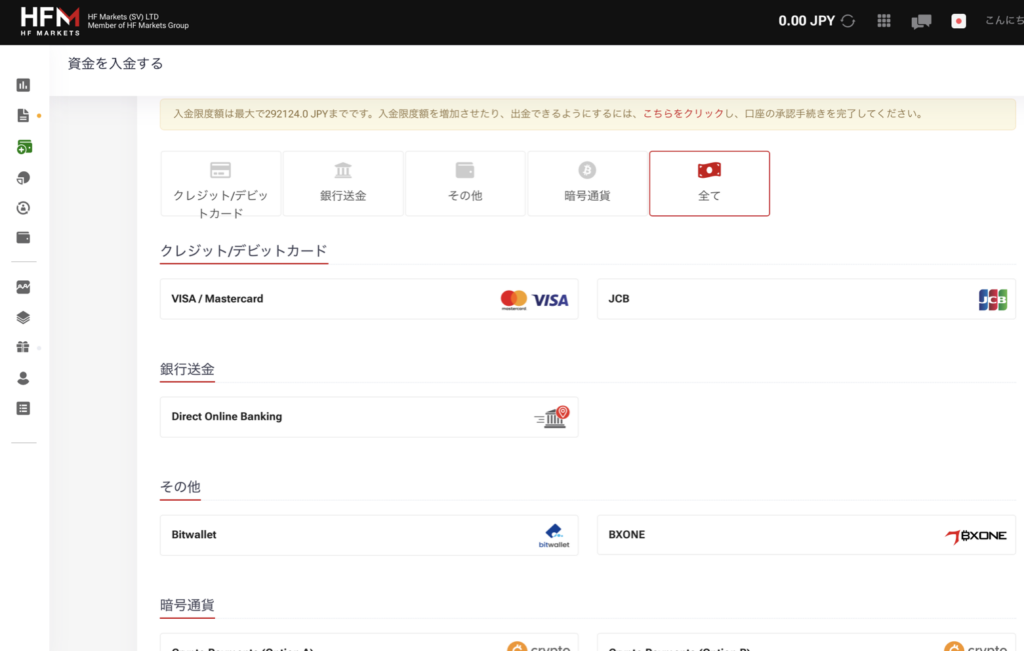Viewport: 1024px width, 651px height.
Task: Click the クレジット/デビットカード section heading
Action: point(244,251)
